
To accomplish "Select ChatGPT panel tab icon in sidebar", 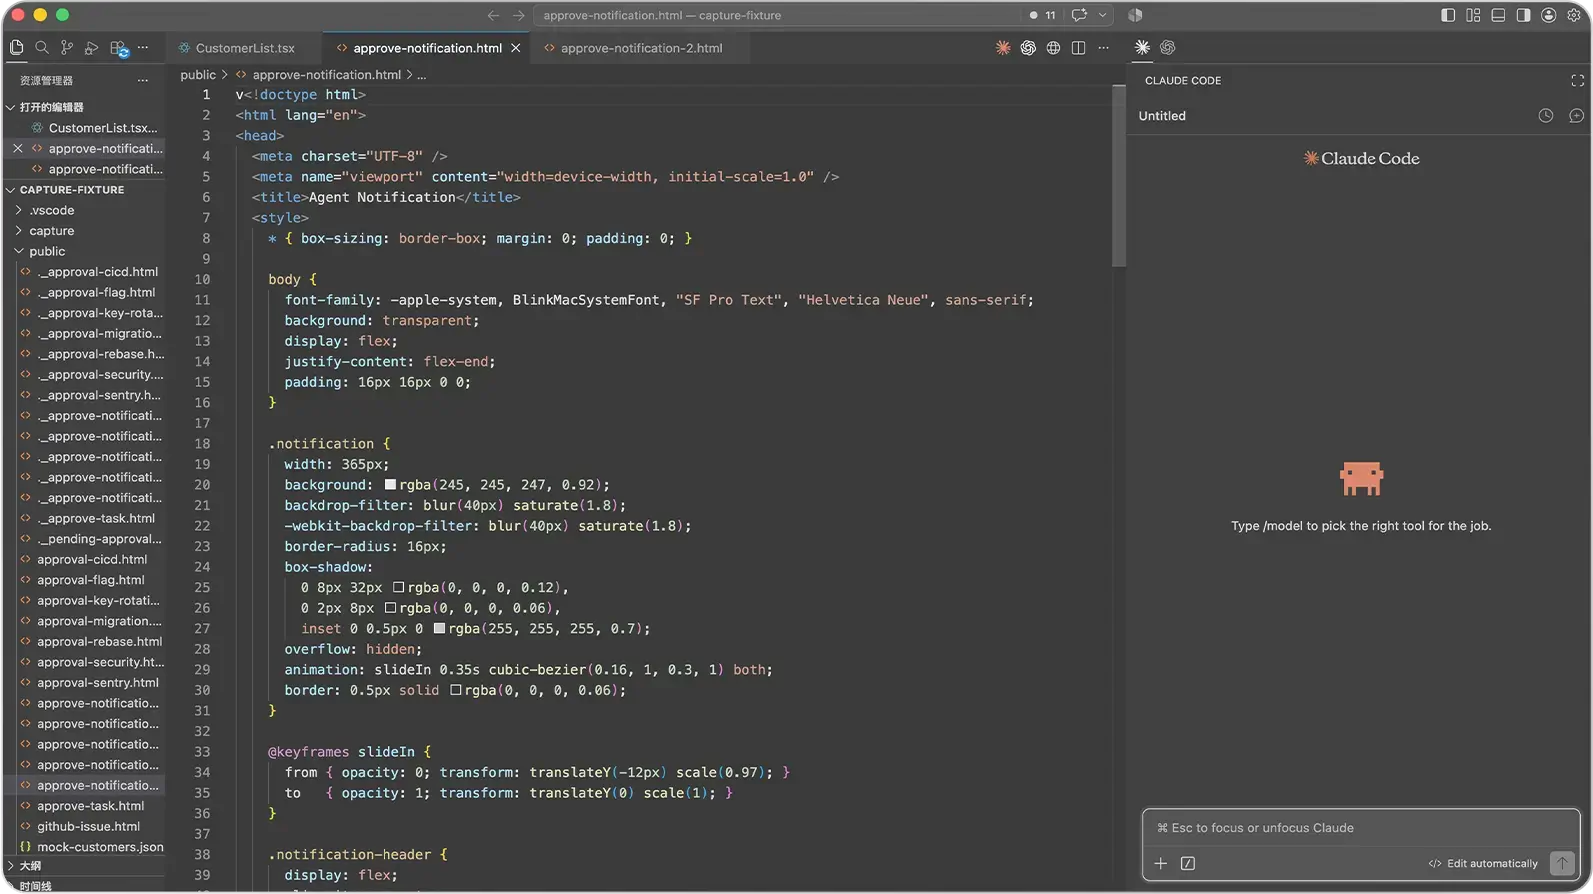I will coord(1167,47).
